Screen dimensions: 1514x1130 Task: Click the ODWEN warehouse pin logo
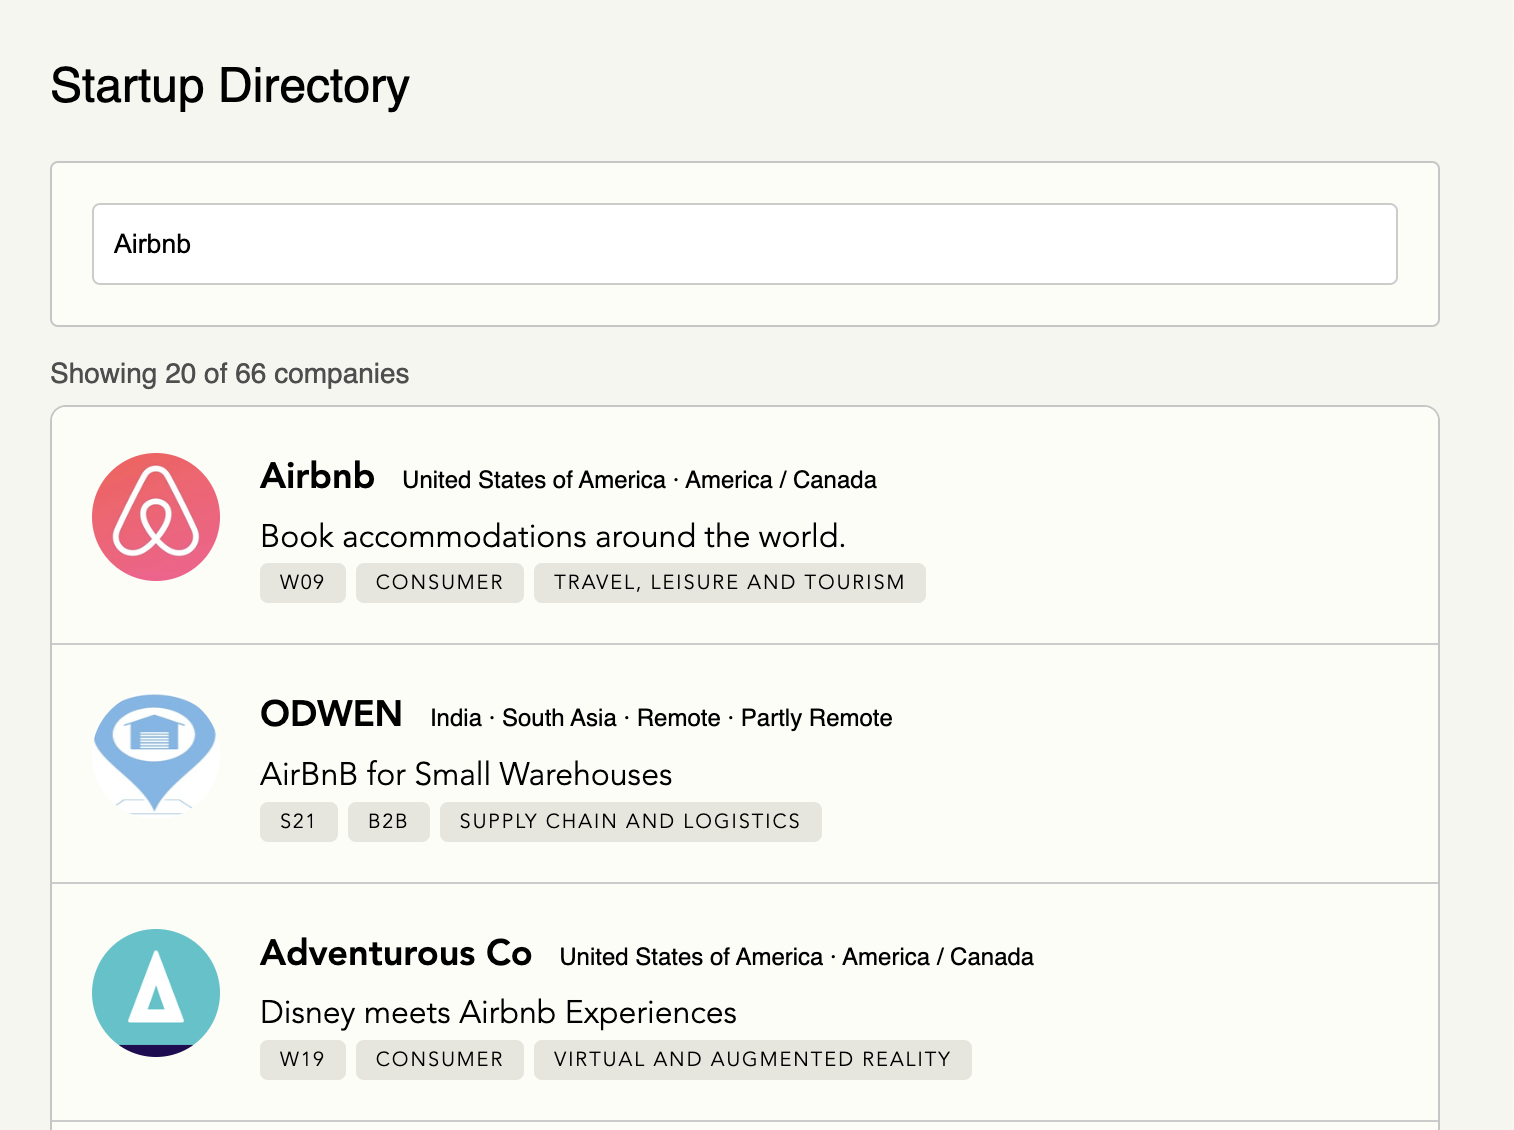[156, 755]
